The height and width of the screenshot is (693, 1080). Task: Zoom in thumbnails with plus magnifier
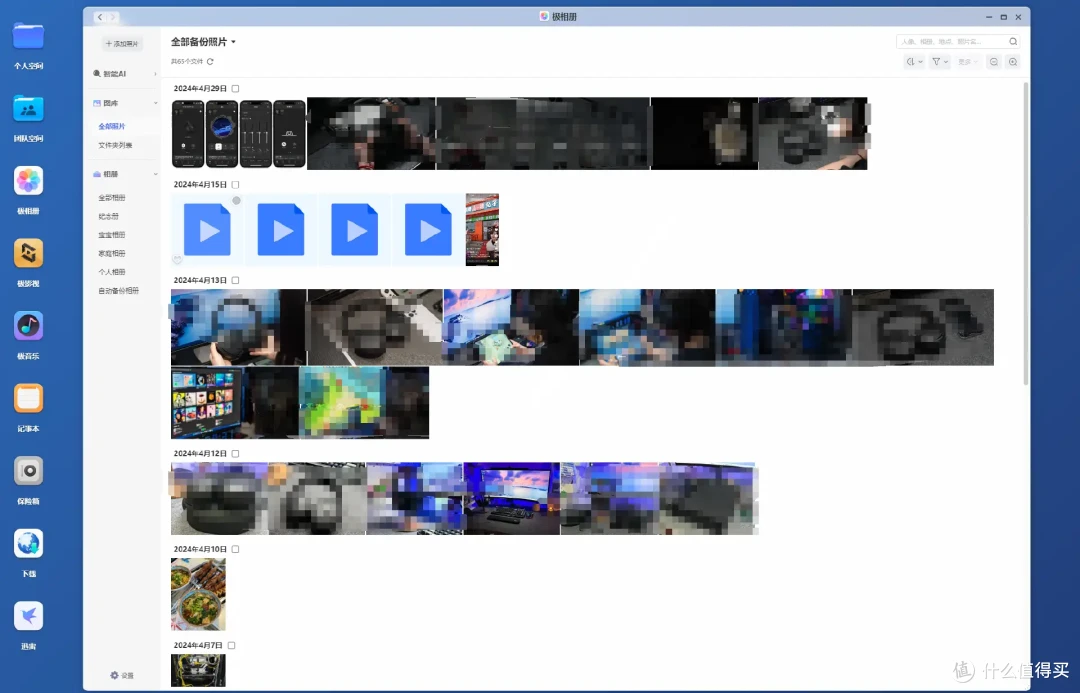pyautogui.click(x=1013, y=62)
